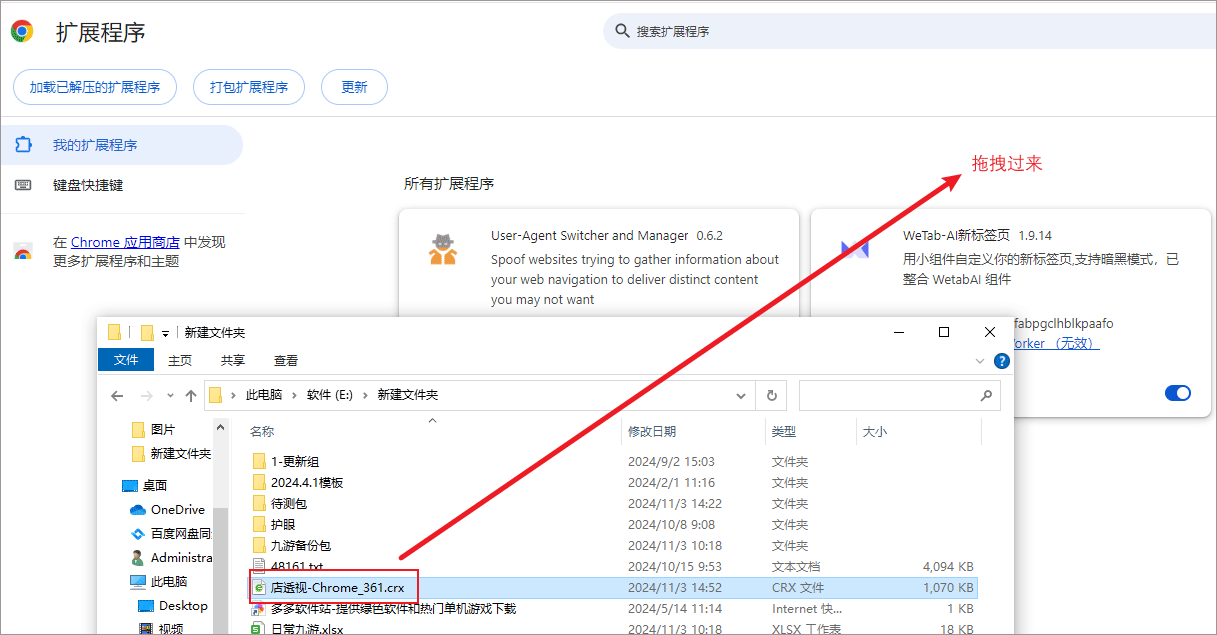Select the 店透视-Chrome_361.crx file
1217x635 pixels.
(x=612, y=587)
